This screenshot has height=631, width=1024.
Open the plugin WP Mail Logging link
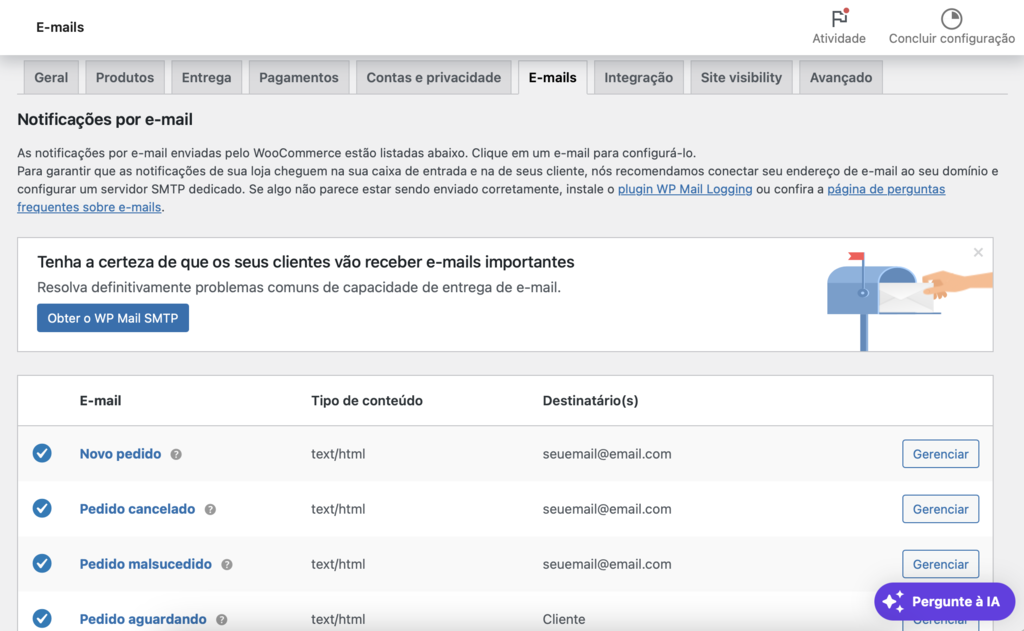[685, 188]
